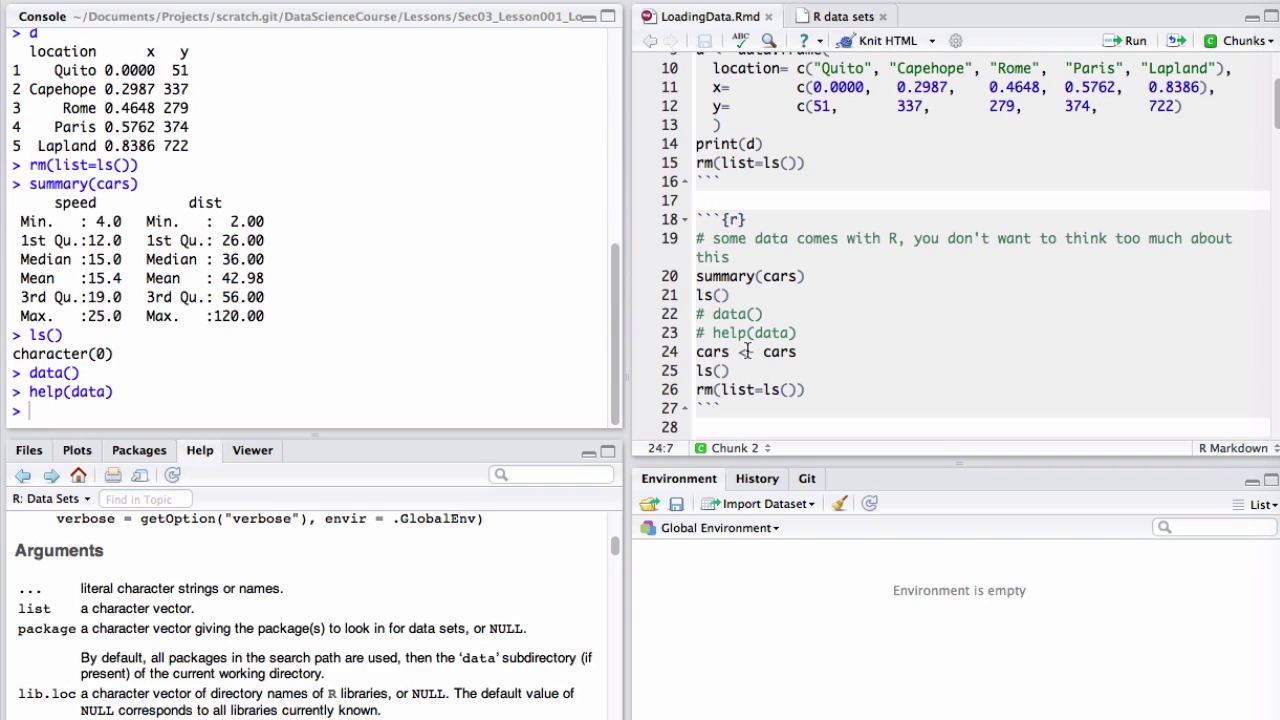This screenshot has height=720, width=1280.
Task: Click 'summary(cars)' code on line 20
Action: pos(750,276)
